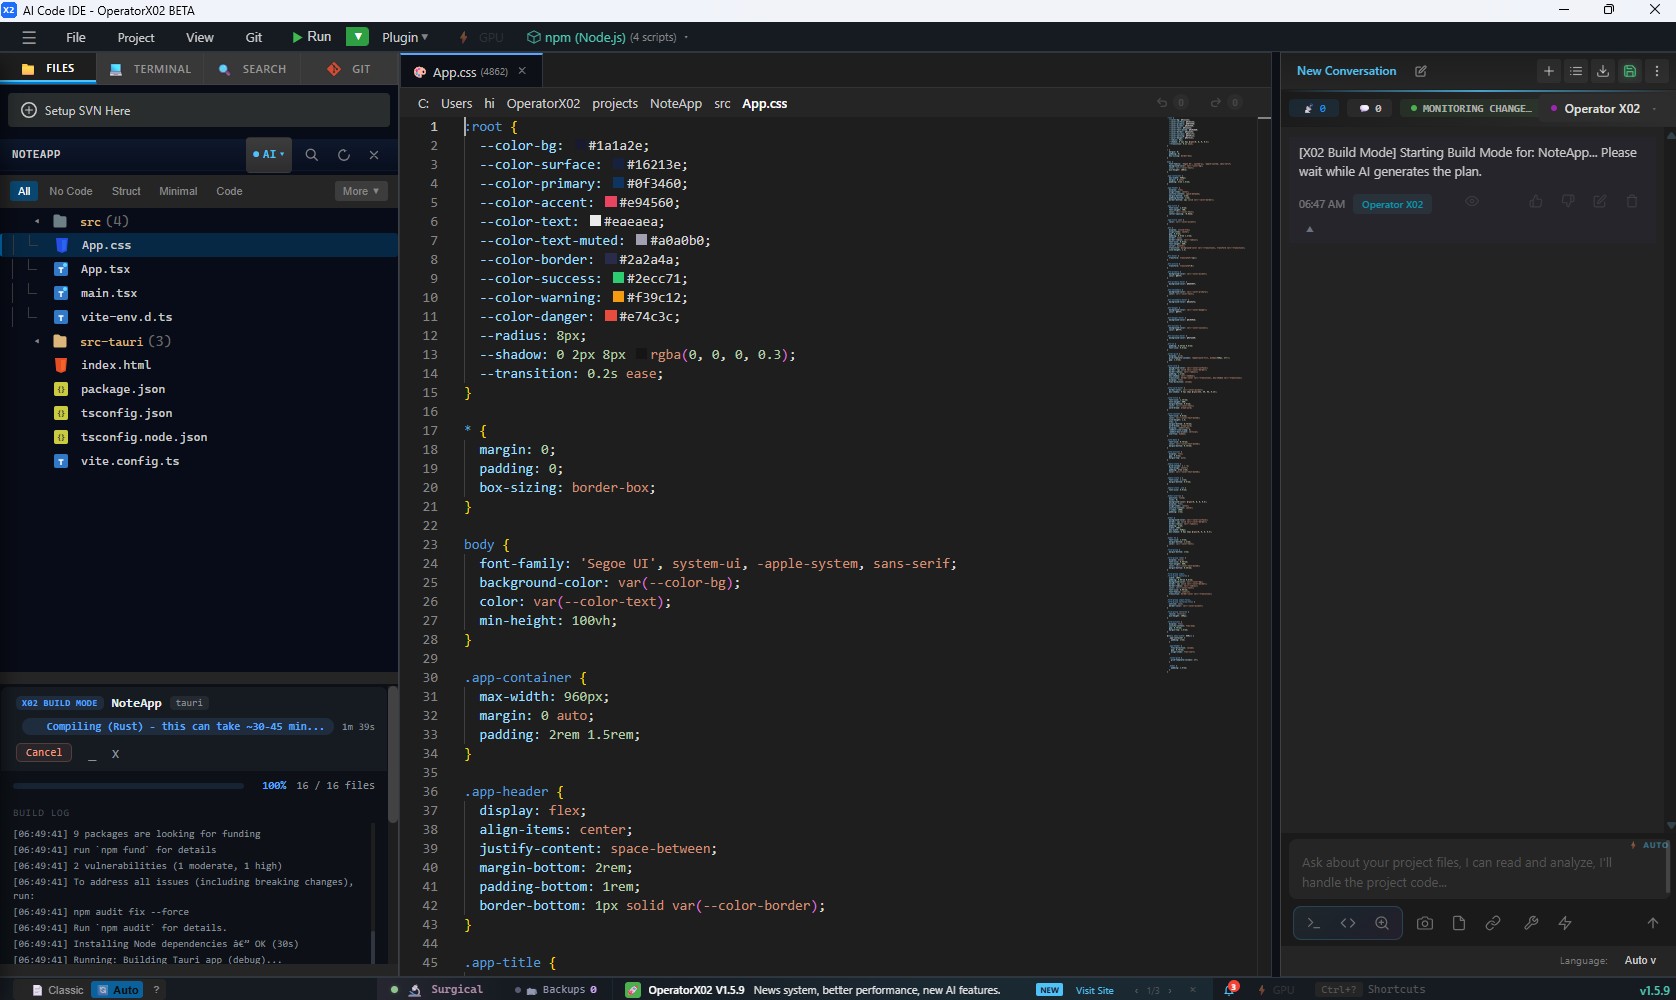Collapse the src folder
This screenshot has height=1000, width=1676.
click(x=37, y=222)
